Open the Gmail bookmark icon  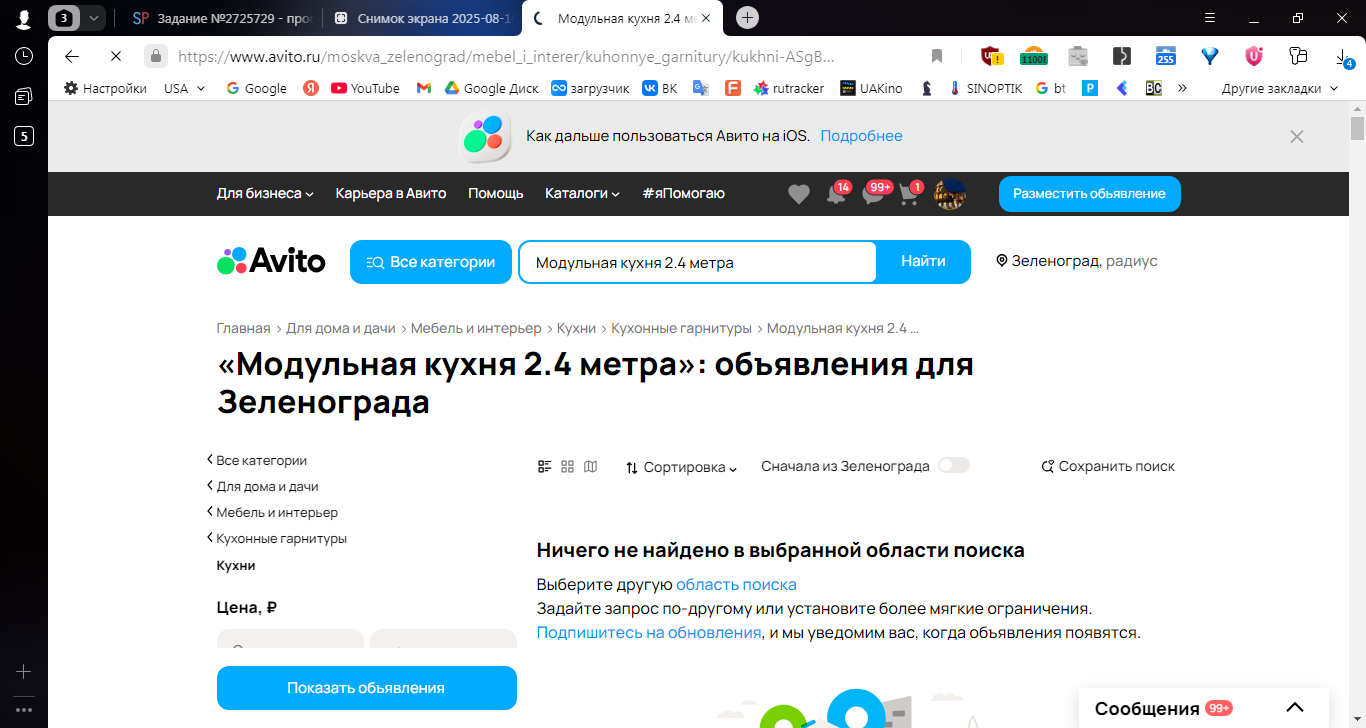click(x=424, y=88)
